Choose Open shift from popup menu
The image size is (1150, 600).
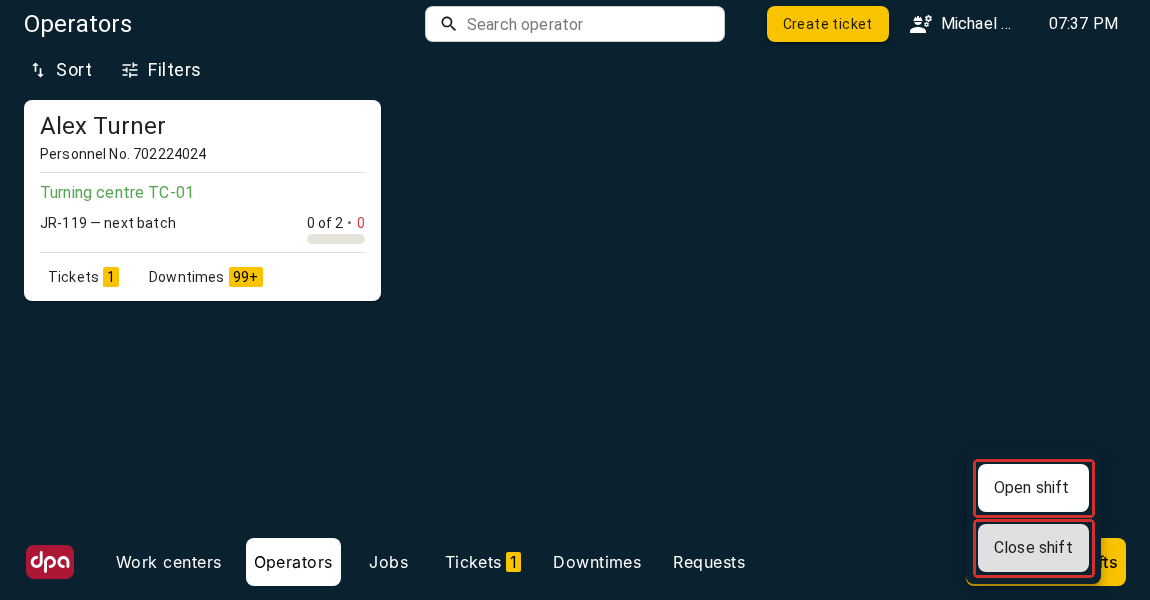point(1033,488)
